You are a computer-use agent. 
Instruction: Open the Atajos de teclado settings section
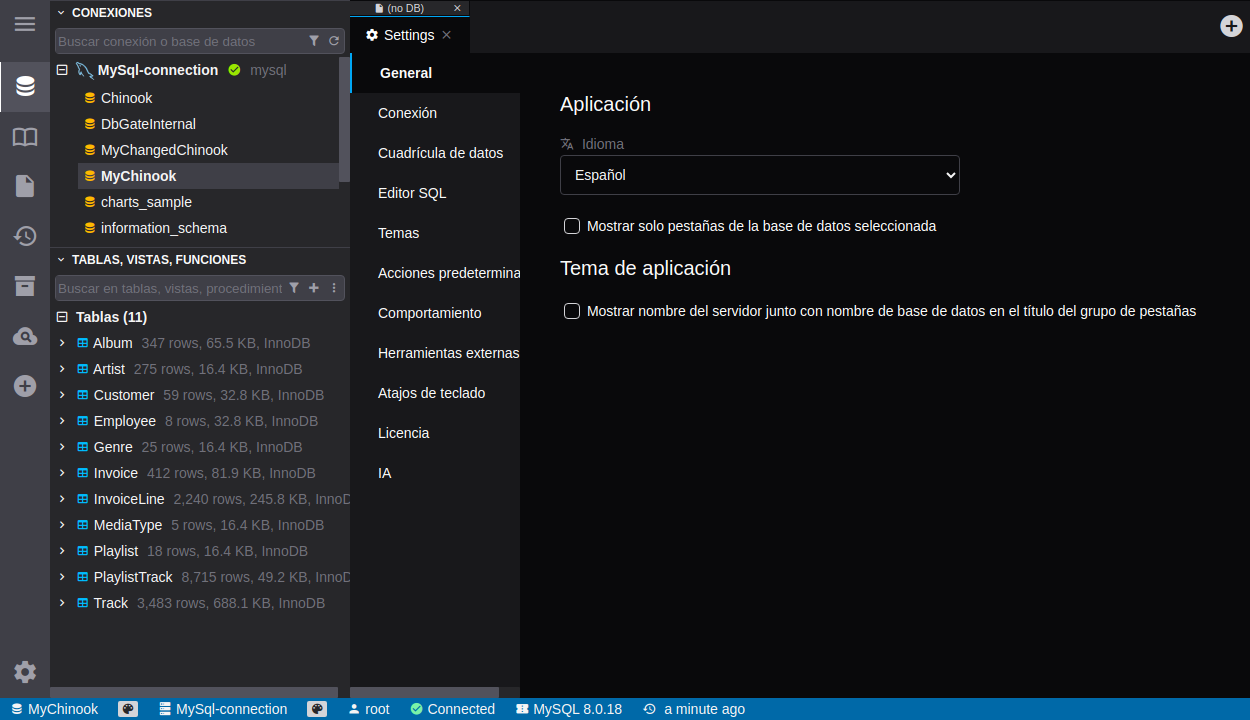(431, 393)
